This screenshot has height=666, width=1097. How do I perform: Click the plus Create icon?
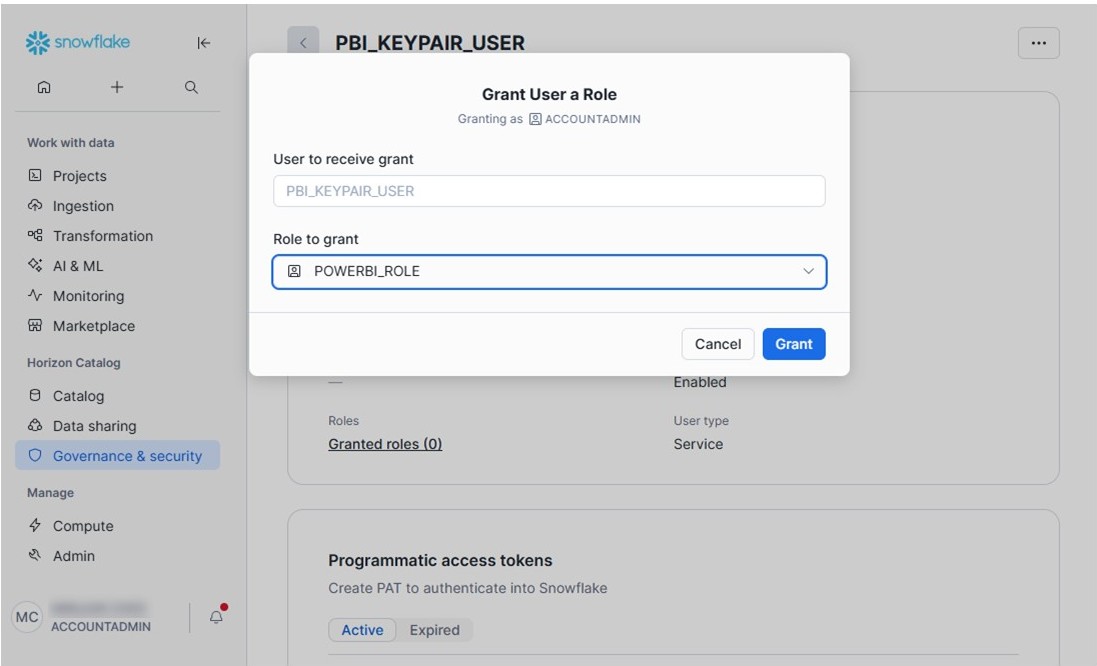[x=117, y=88]
